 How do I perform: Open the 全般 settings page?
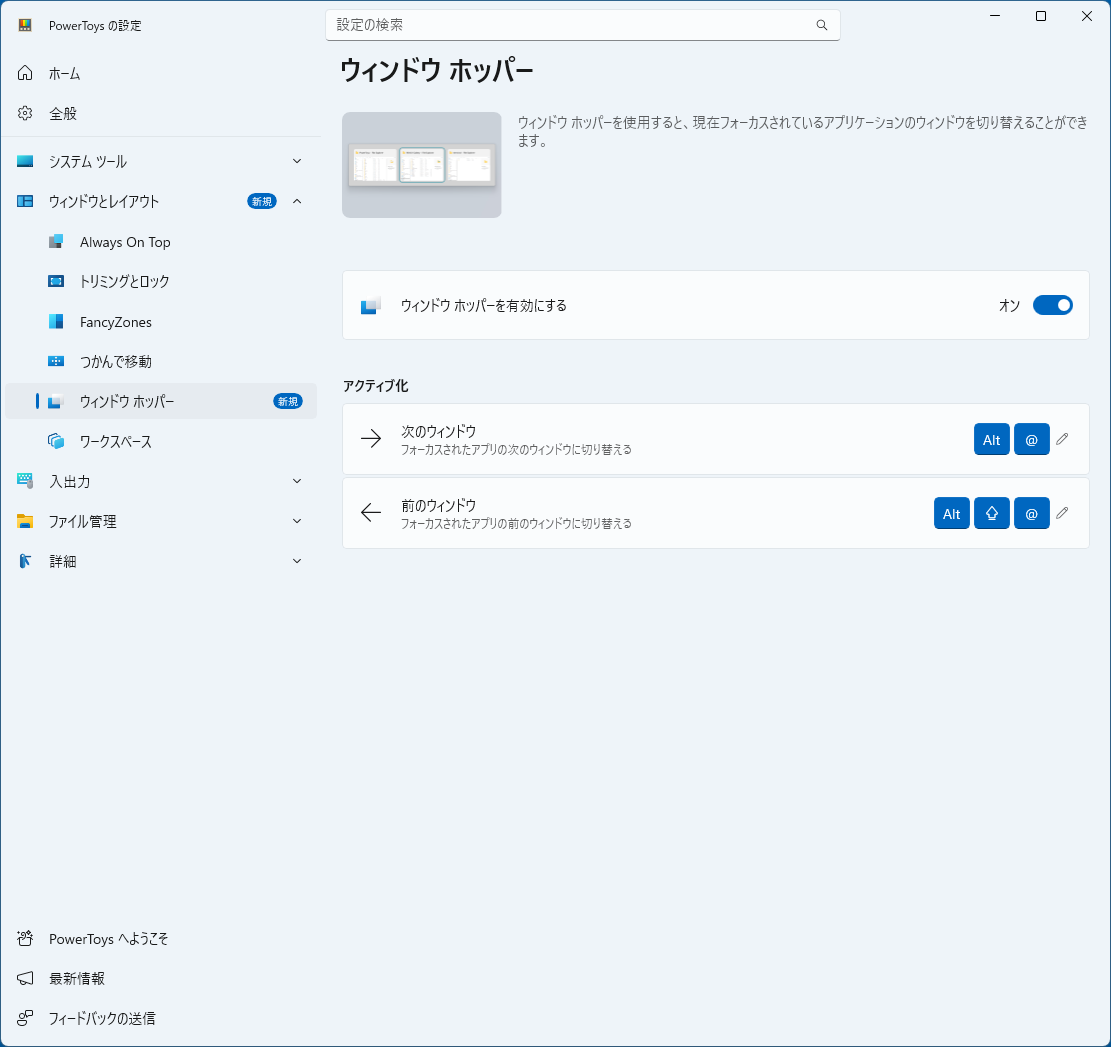coord(161,113)
